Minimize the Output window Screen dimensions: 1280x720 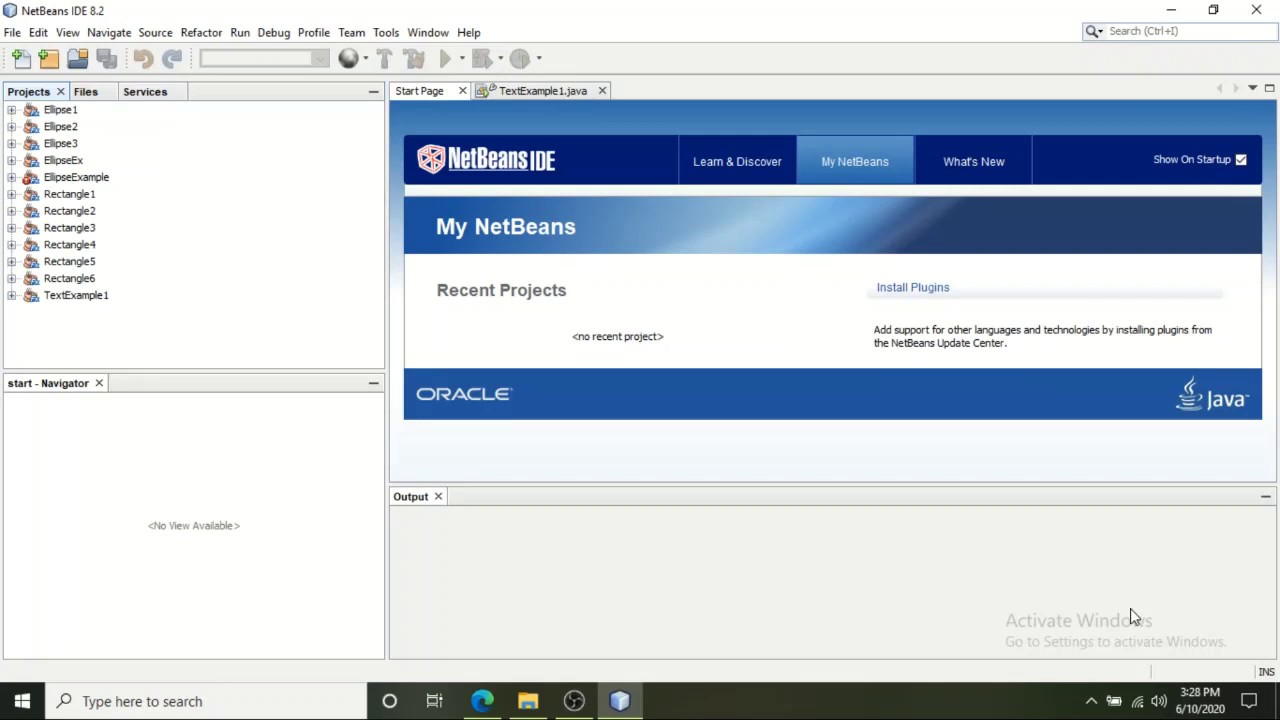pyautogui.click(x=1265, y=496)
